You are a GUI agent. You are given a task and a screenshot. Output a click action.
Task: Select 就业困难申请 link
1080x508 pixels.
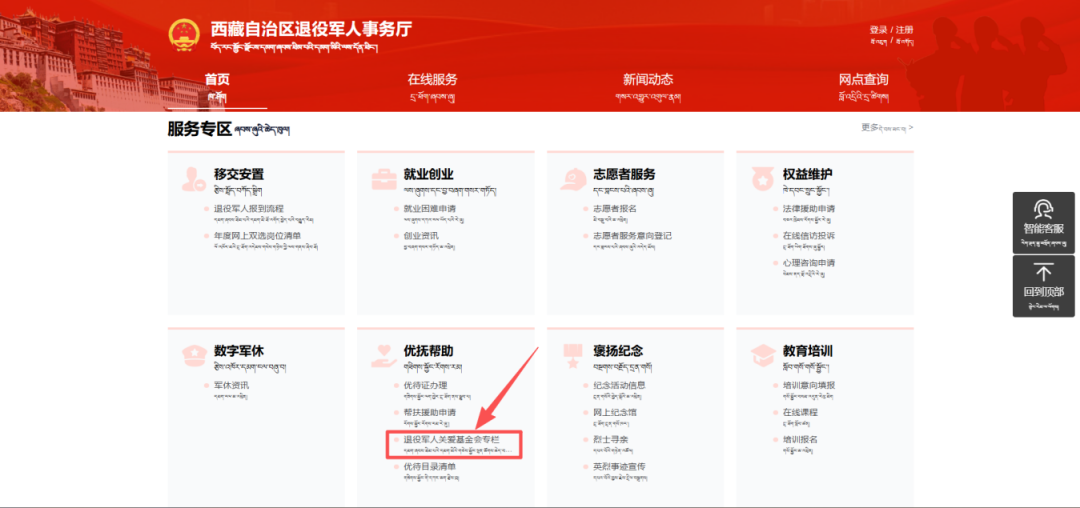[429, 209]
